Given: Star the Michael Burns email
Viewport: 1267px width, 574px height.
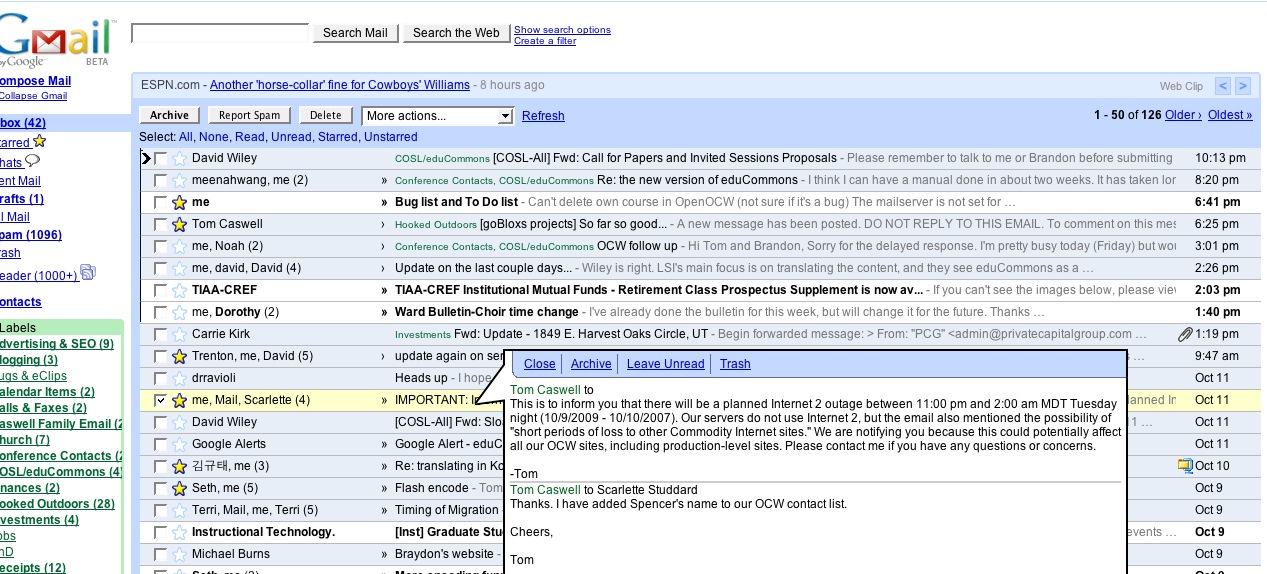Looking at the screenshot, I should [x=179, y=554].
